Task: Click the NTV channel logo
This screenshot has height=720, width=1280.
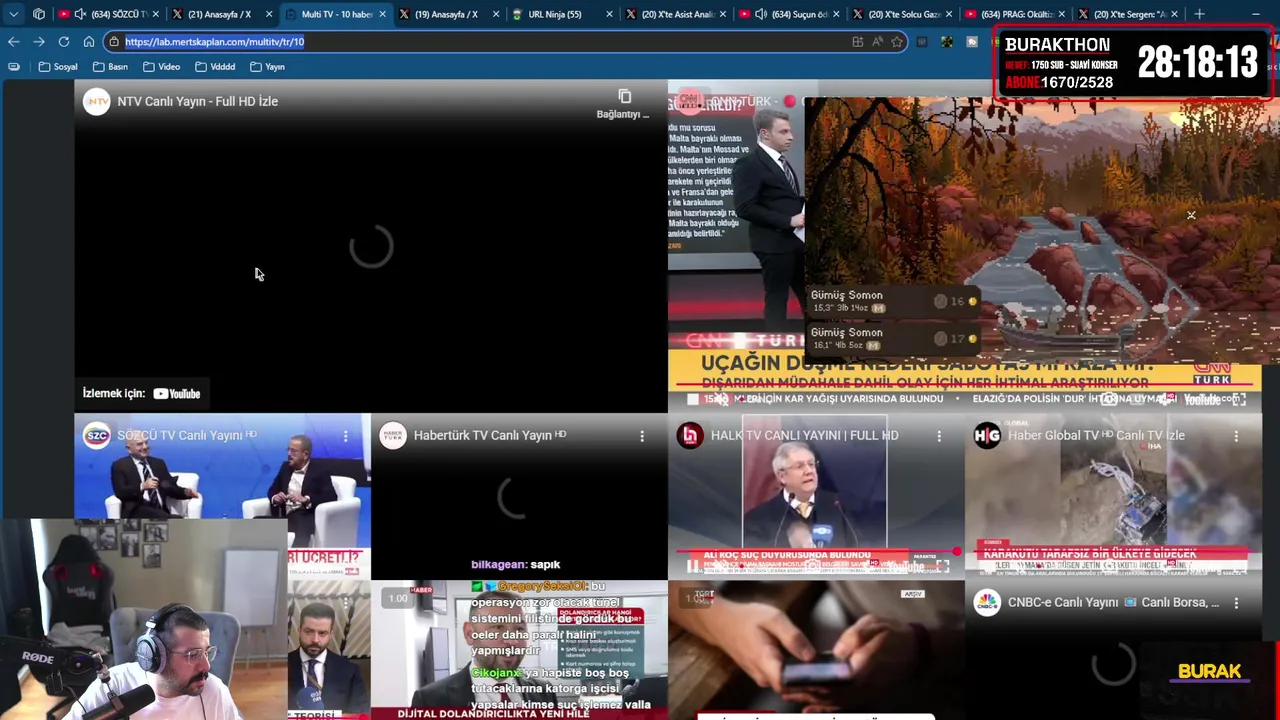Action: (96, 101)
